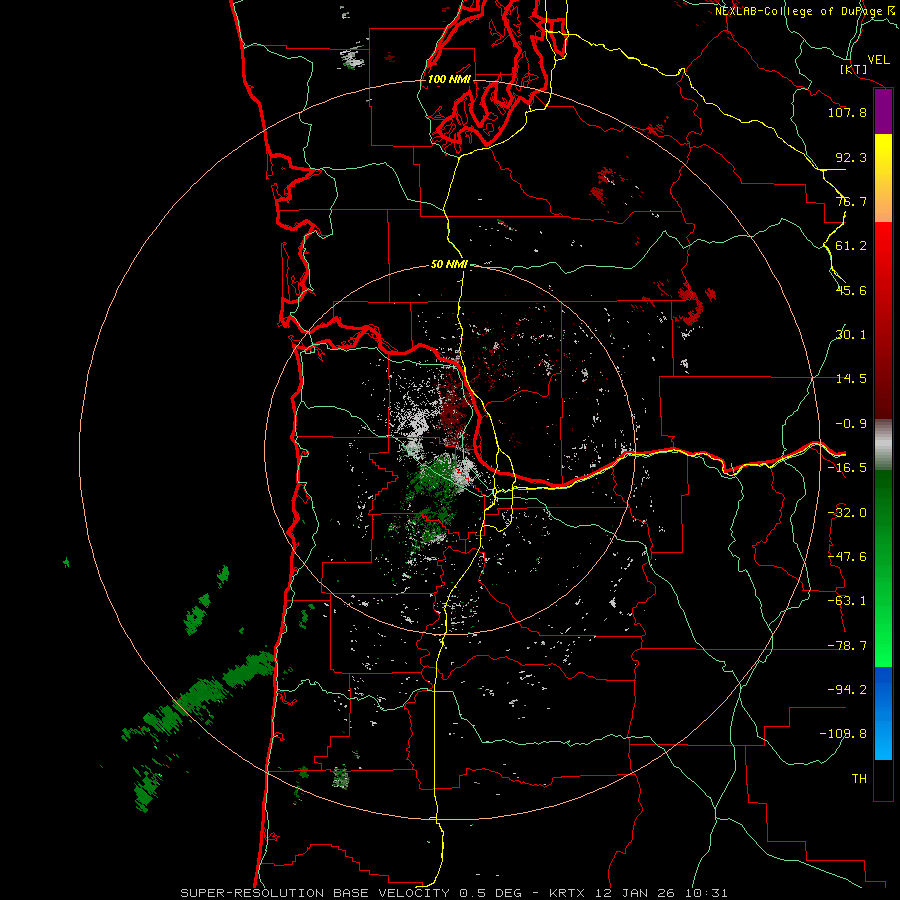Click the "50 NMI" range ring label

click(449, 264)
